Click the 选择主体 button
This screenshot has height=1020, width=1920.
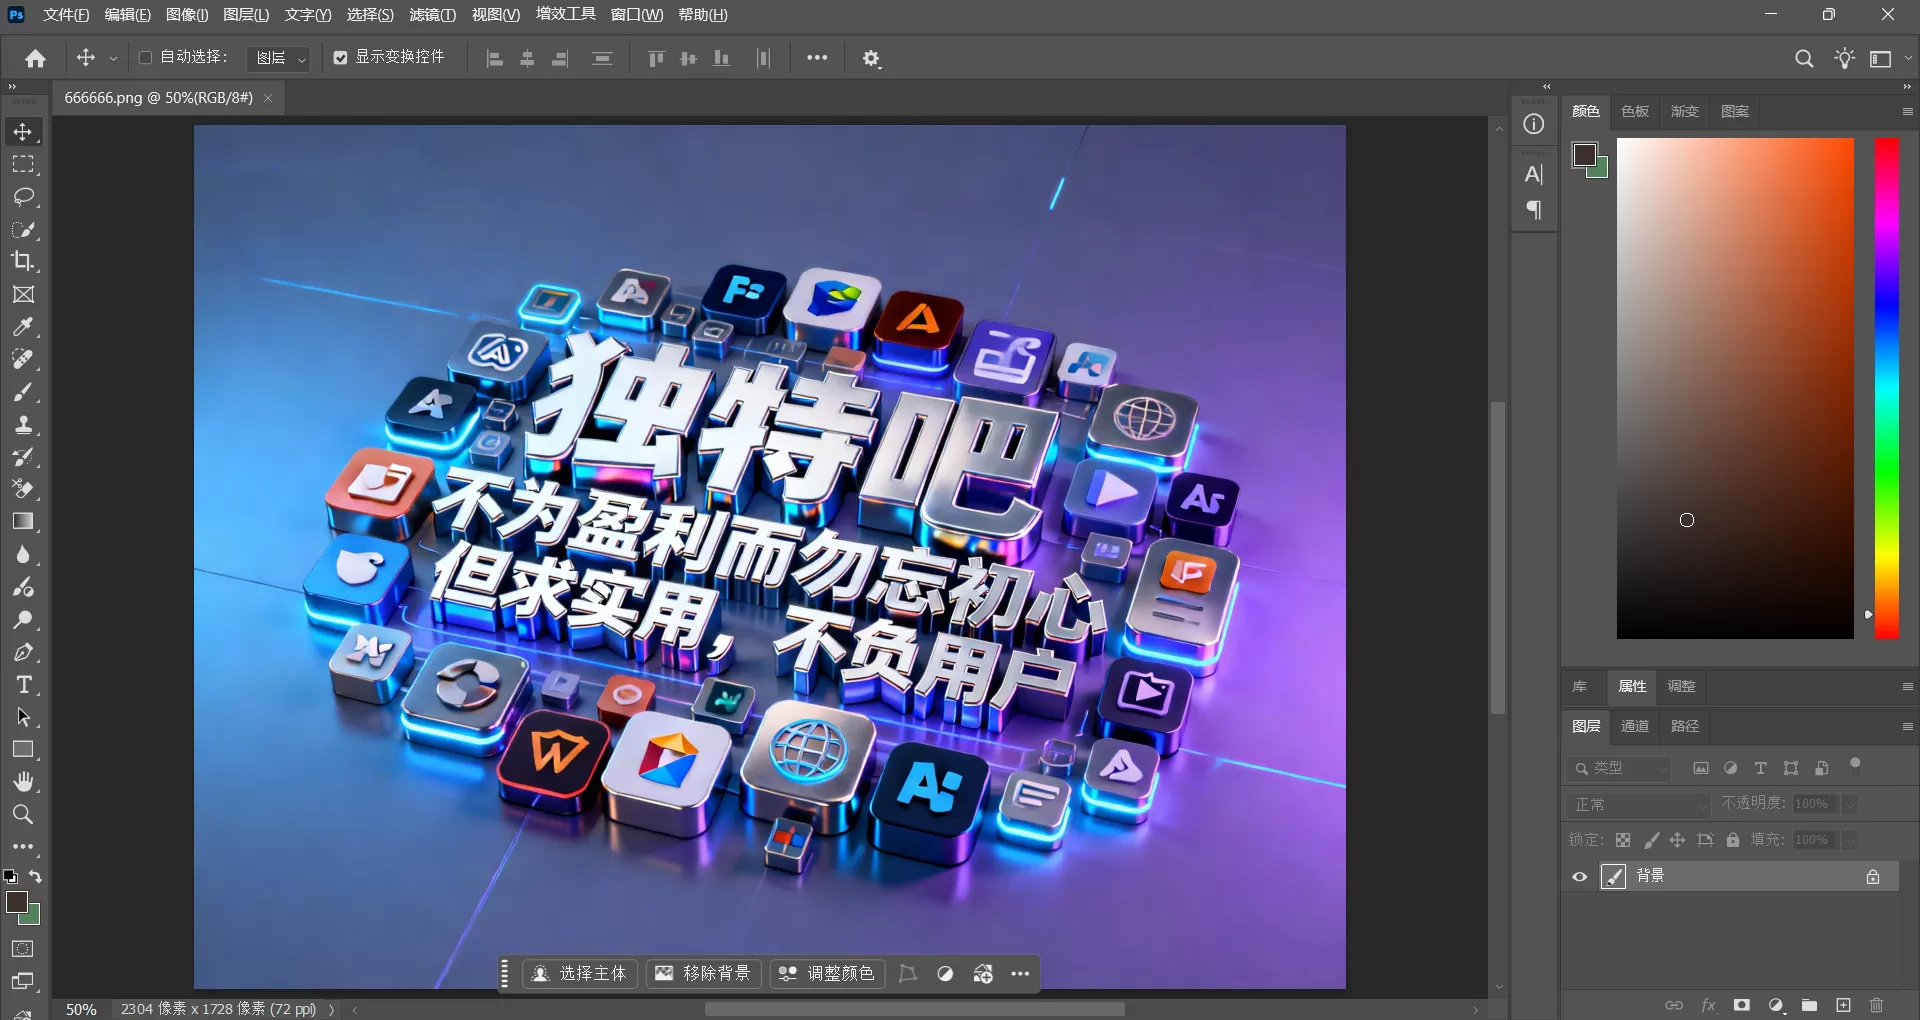[x=579, y=973]
